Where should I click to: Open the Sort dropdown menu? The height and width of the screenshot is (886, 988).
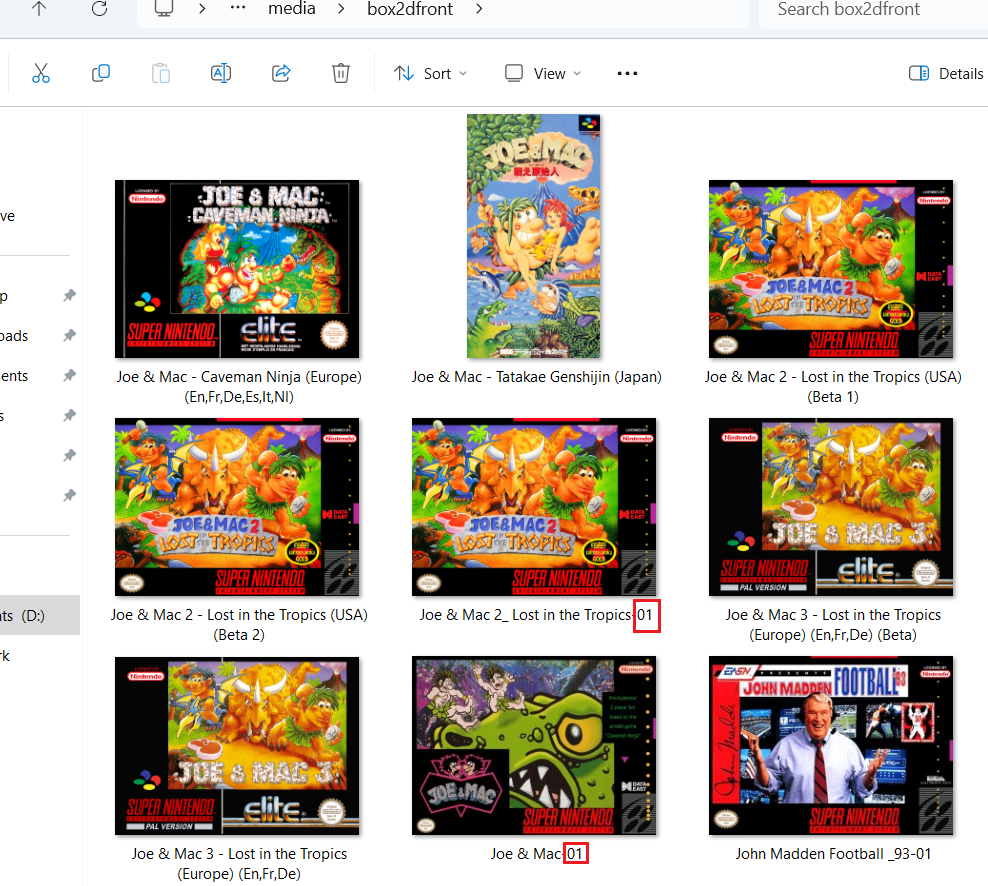pyautogui.click(x=430, y=74)
